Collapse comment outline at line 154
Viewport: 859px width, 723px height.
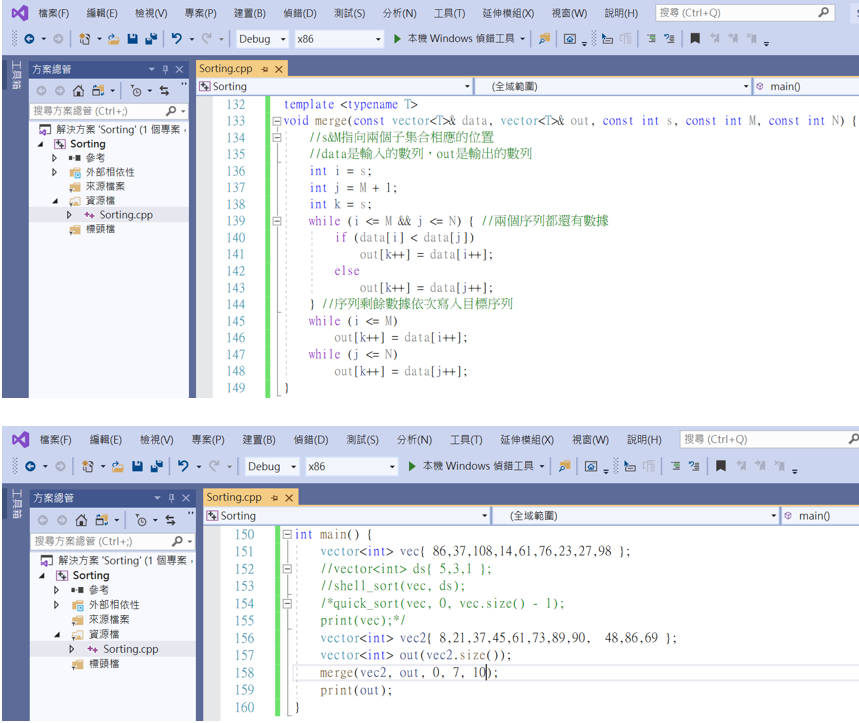coord(287,604)
